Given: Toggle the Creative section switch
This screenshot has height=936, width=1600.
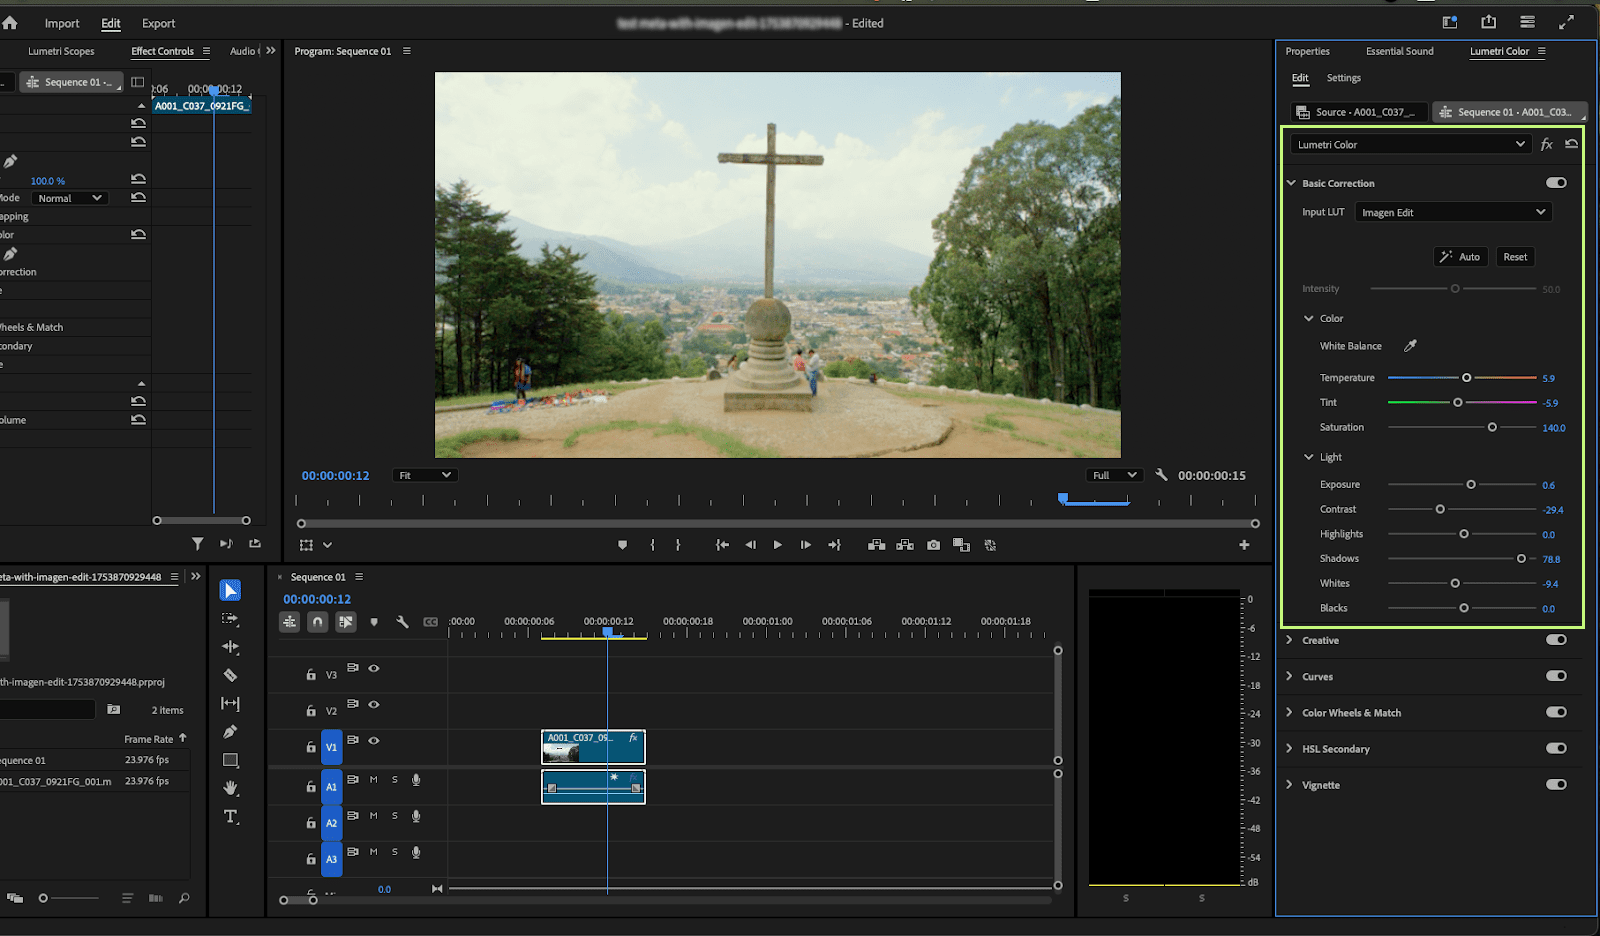Looking at the screenshot, I should (1556, 640).
